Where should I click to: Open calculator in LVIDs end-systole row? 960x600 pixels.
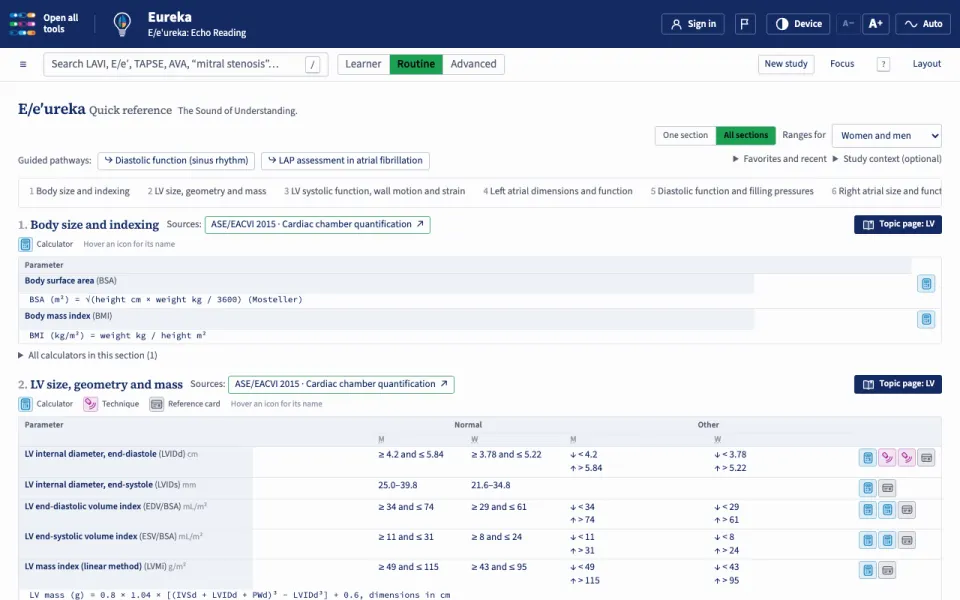[868, 488]
